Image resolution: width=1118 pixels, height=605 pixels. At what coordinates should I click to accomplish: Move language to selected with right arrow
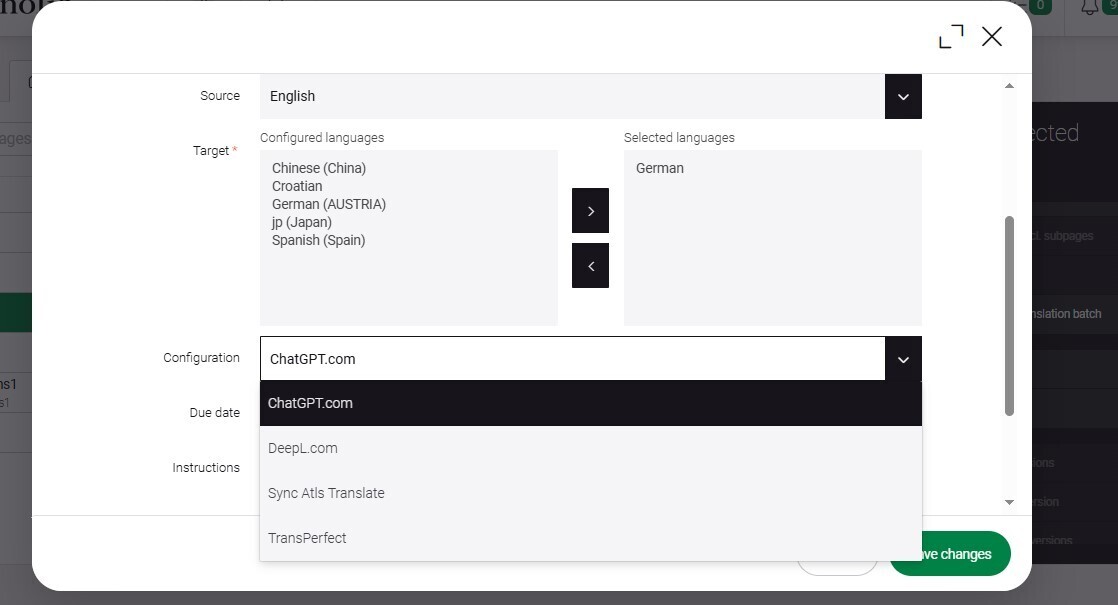(x=590, y=211)
